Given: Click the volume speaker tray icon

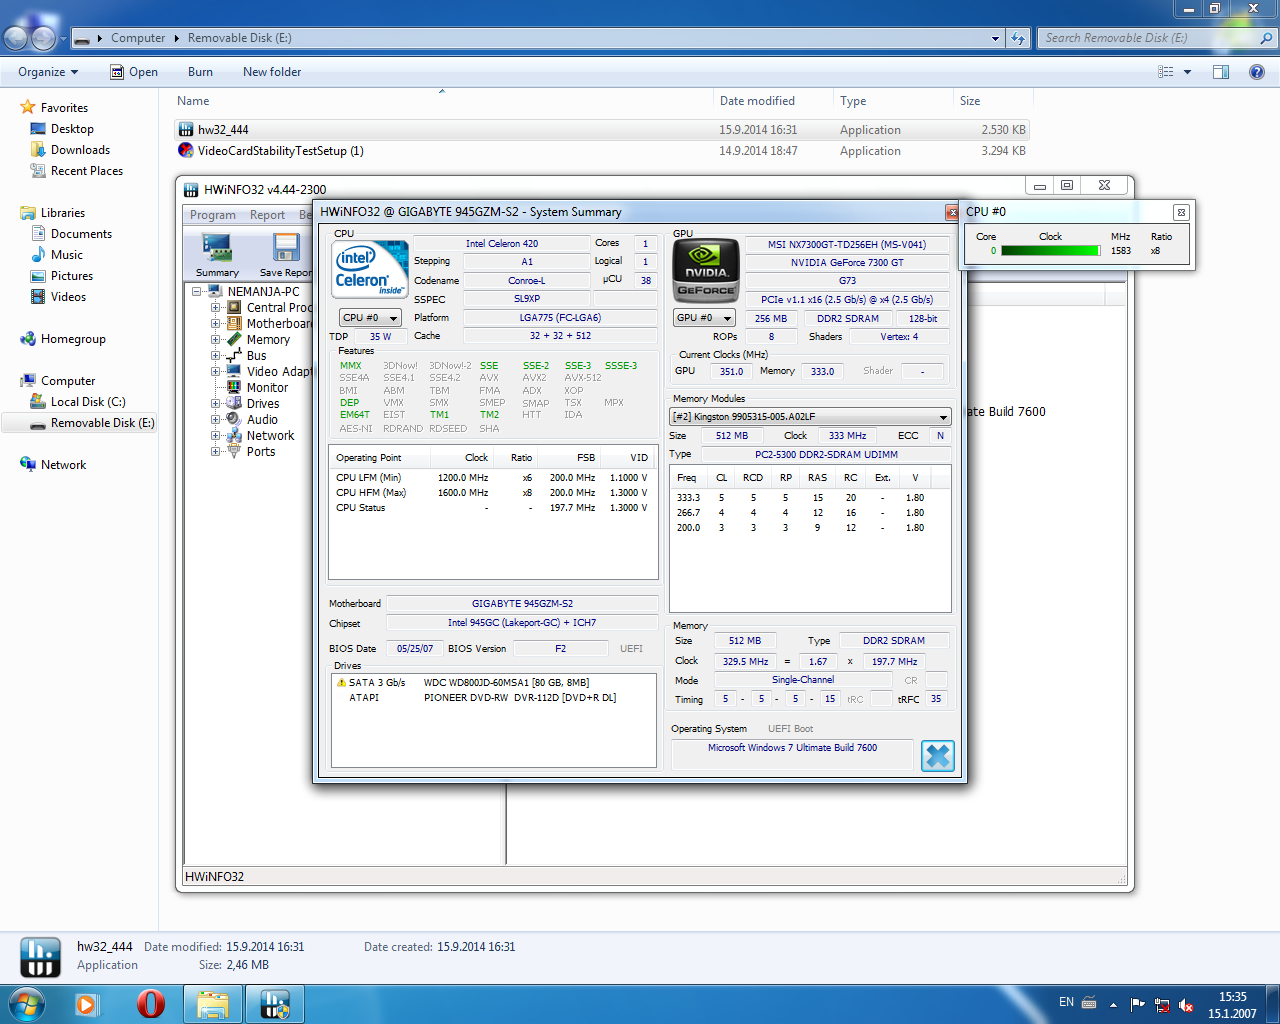Looking at the screenshot, I should 1185,1004.
